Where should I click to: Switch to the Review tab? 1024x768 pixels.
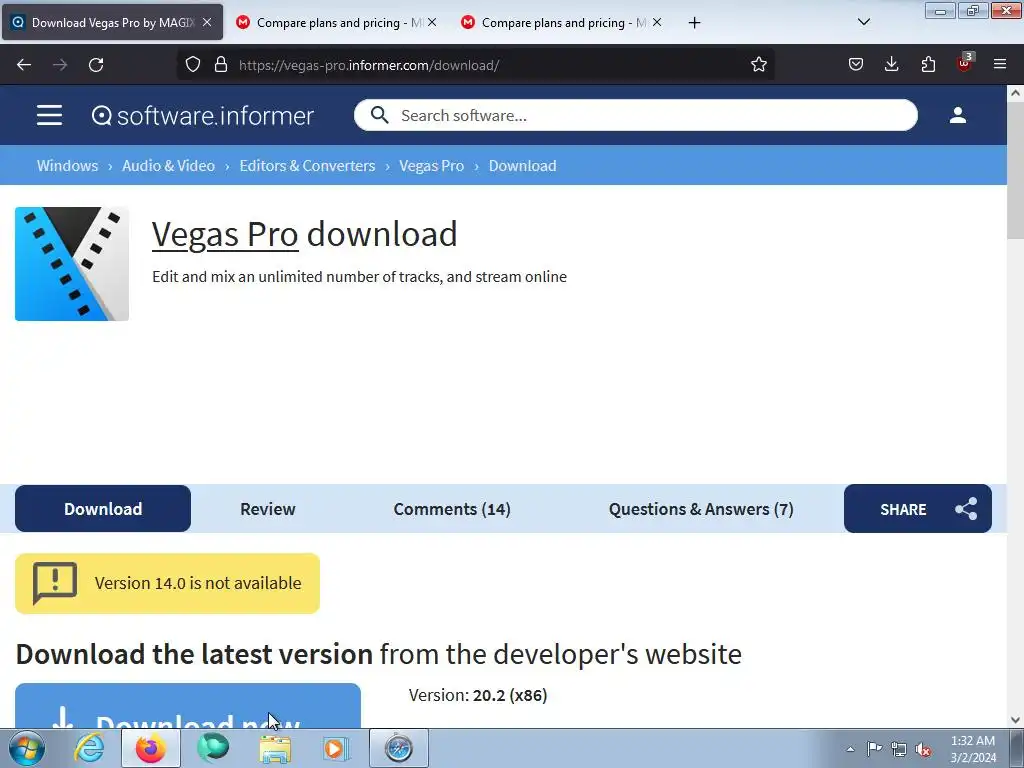point(268,509)
